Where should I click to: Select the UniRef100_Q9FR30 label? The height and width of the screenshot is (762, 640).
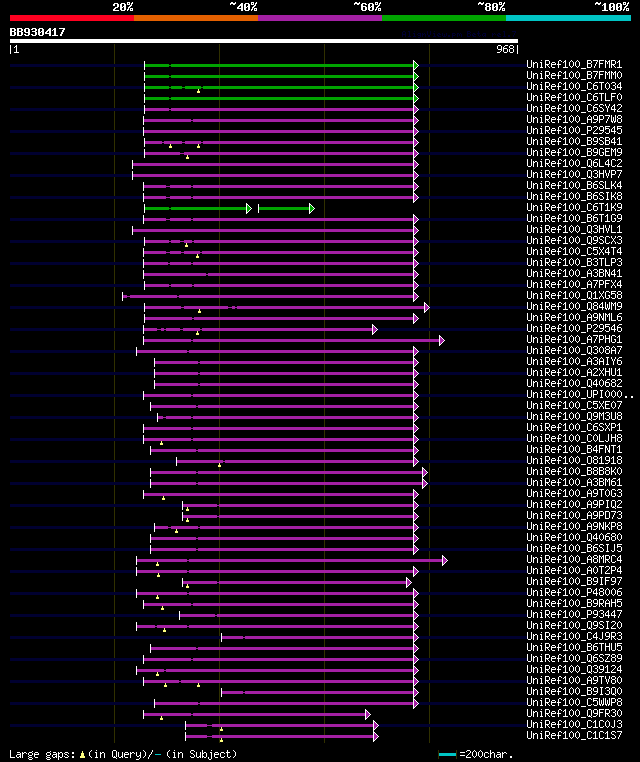(574, 713)
